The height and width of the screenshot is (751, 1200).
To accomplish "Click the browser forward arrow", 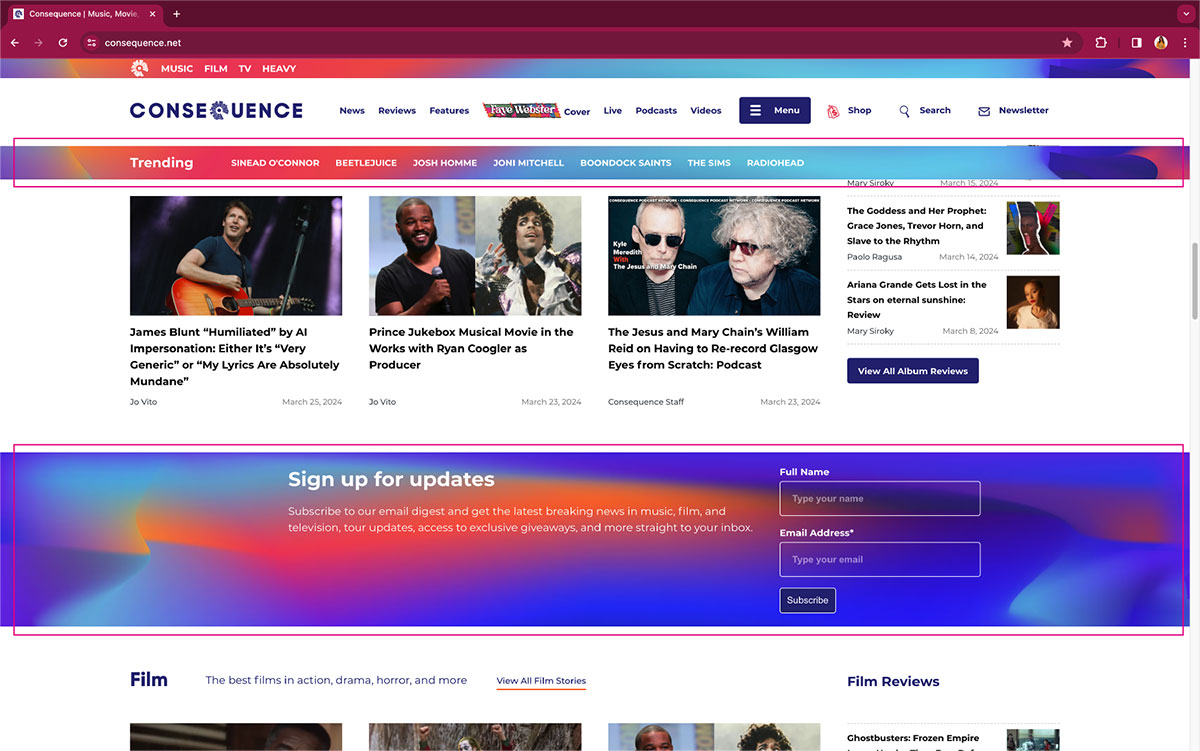I will [38, 43].
